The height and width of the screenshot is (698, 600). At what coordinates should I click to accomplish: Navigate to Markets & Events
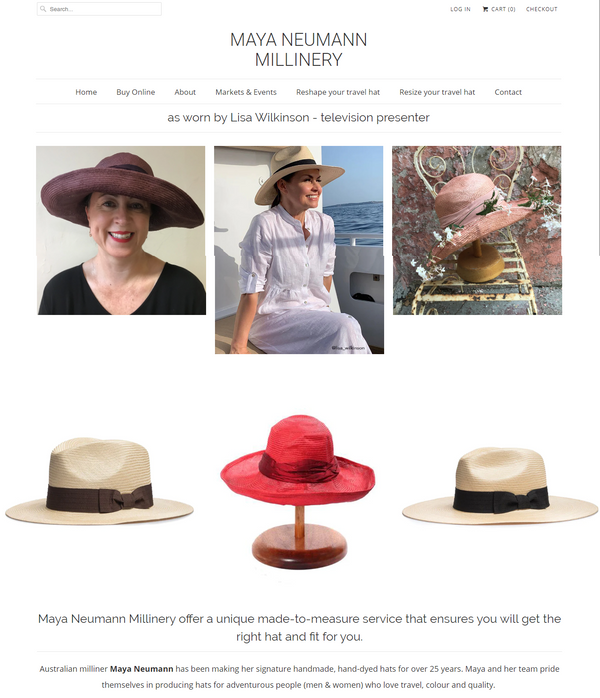[x=246, y=92]
